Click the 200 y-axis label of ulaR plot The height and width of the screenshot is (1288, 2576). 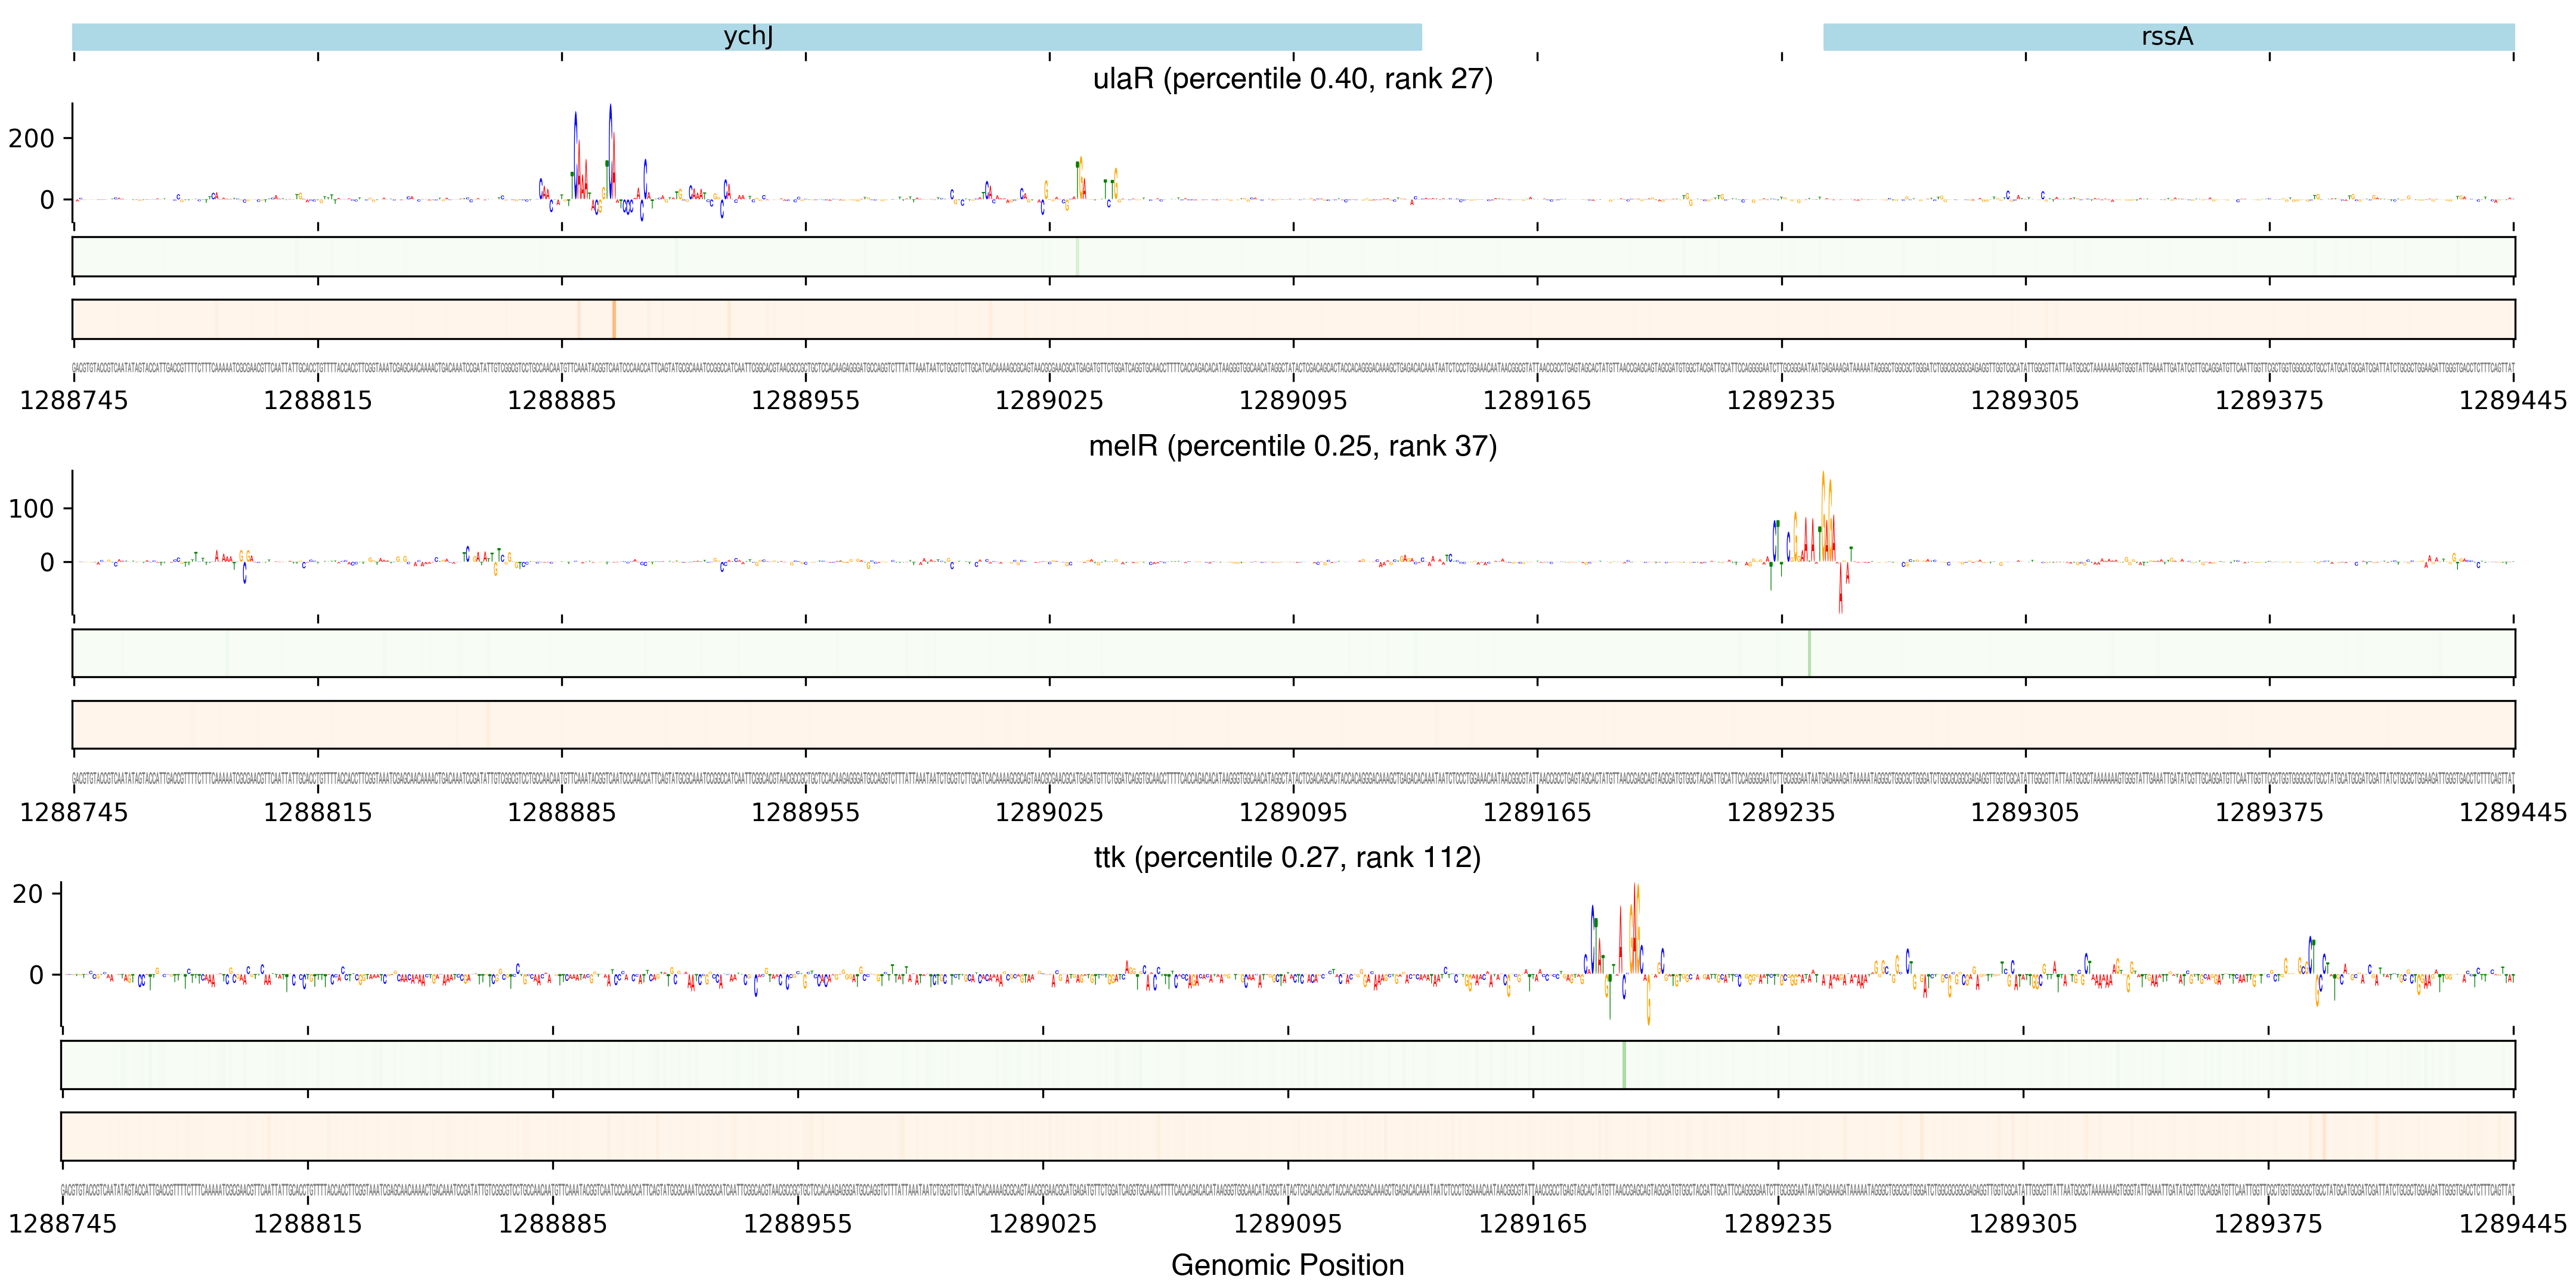32,138
